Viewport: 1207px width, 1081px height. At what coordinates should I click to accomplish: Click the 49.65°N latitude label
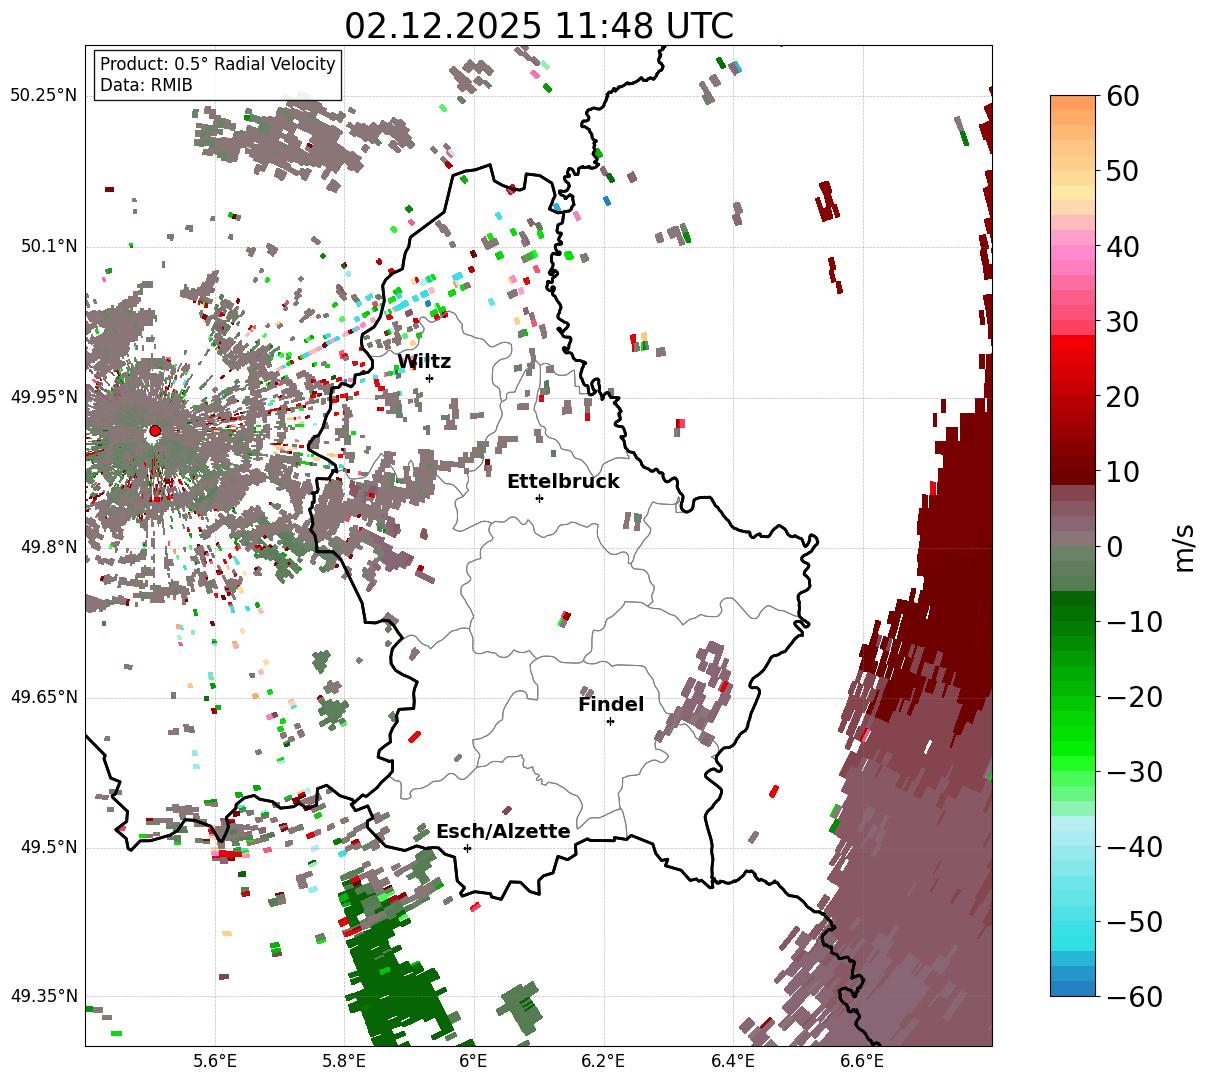coord(44,697)
